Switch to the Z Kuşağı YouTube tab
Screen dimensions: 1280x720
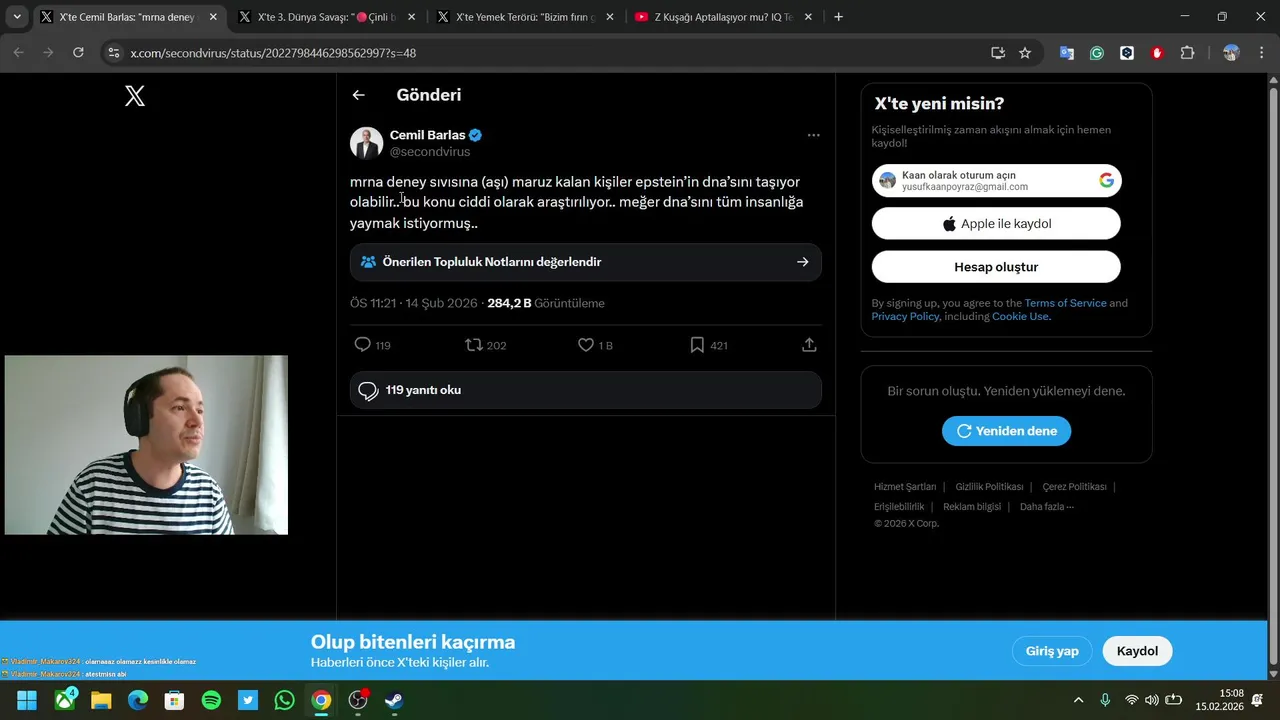(724, 17)
